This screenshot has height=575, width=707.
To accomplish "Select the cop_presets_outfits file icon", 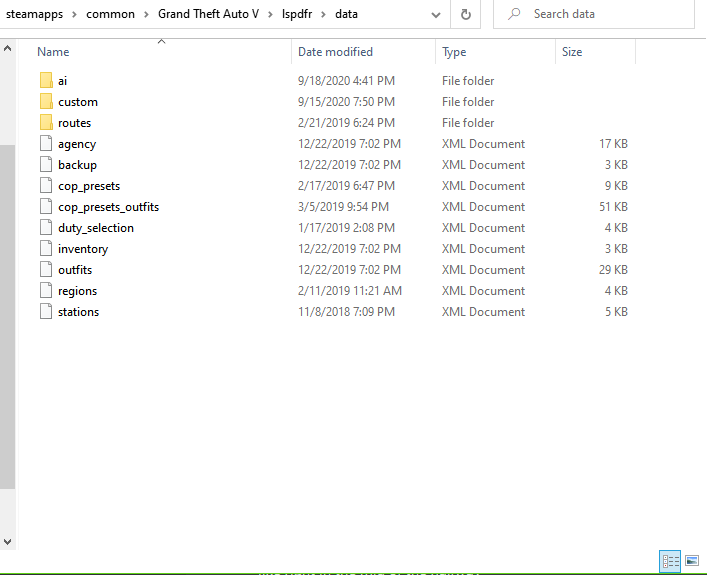I will 46,207.
